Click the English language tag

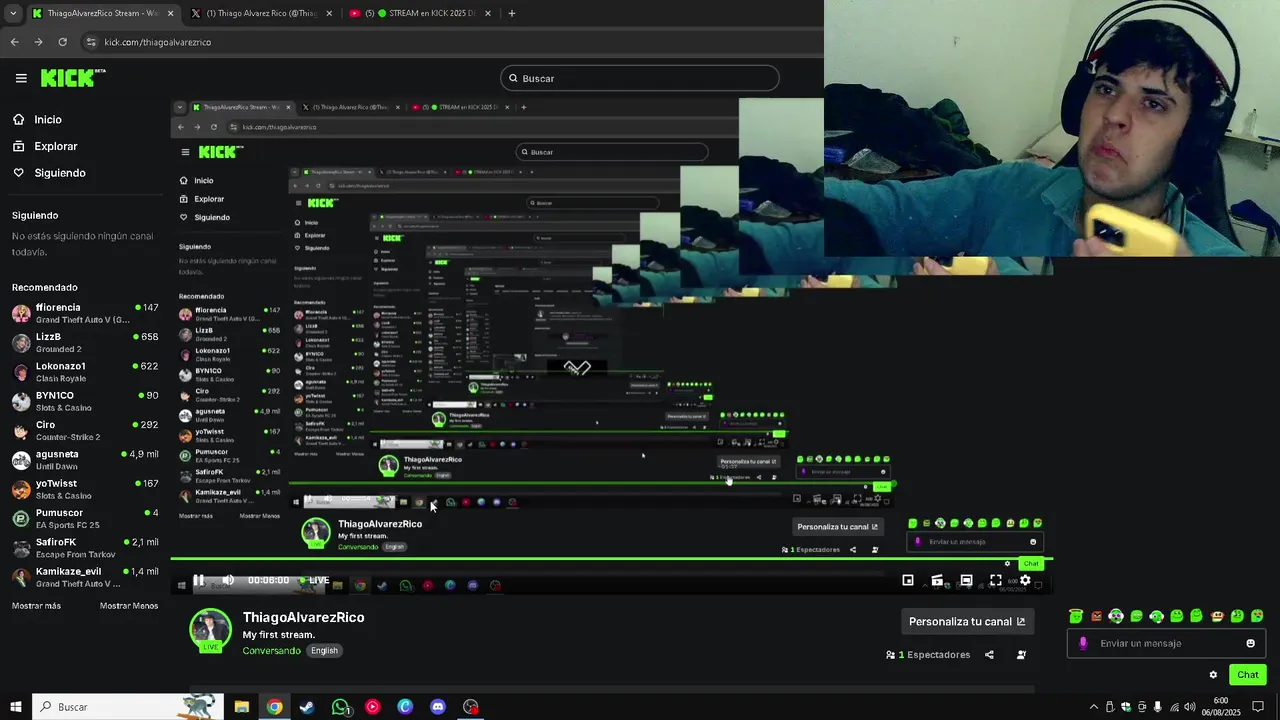click(324, 650)
